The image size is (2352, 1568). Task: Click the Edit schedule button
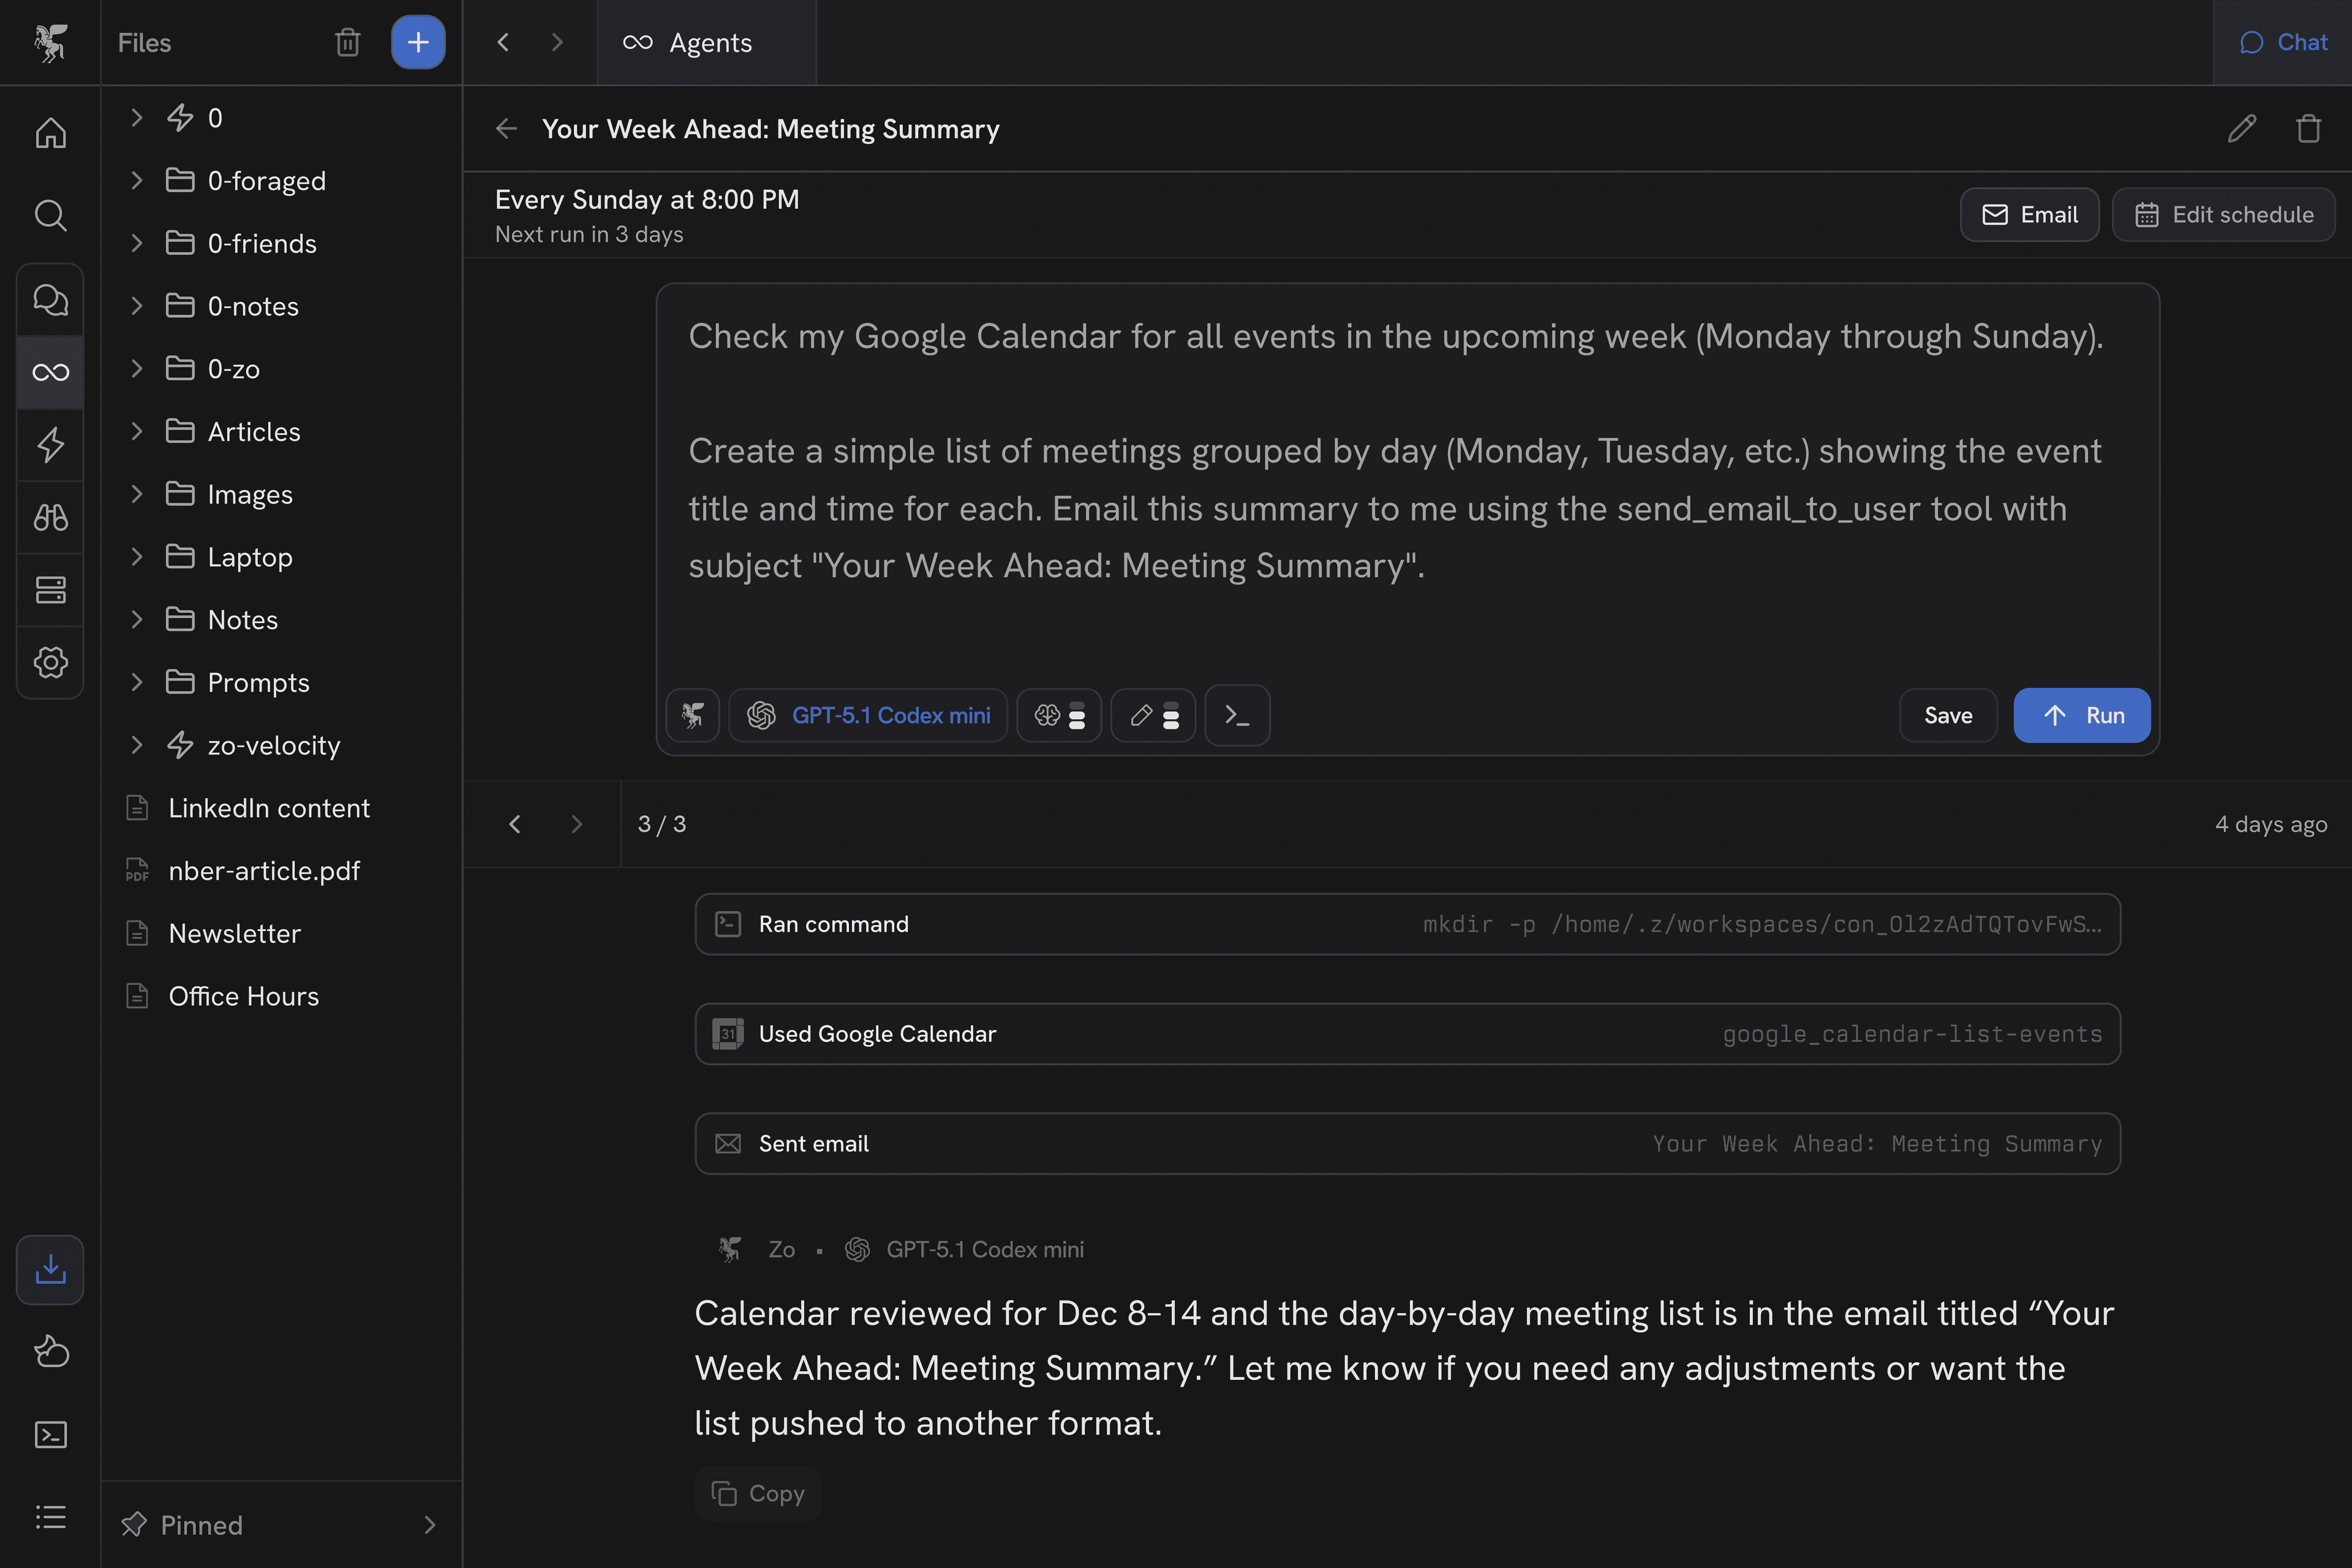pyautogui.click(x=2223, y=215)
